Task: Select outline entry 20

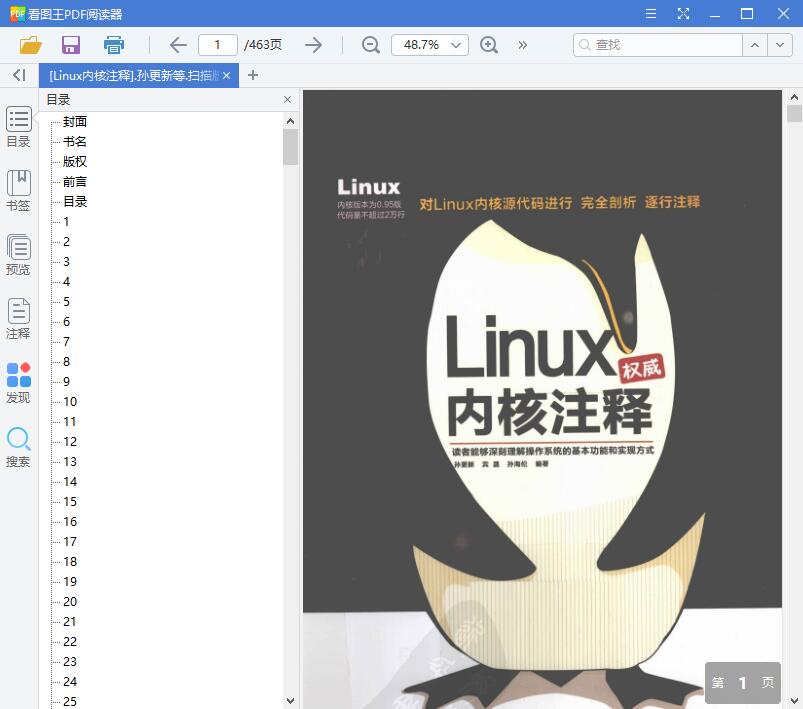Action: click(70, 601)
